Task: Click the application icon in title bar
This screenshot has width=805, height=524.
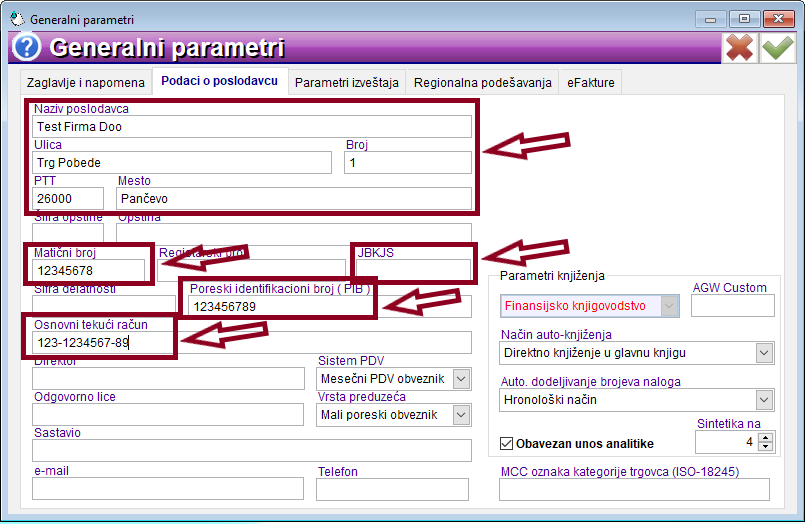Action: coord(18,19)
